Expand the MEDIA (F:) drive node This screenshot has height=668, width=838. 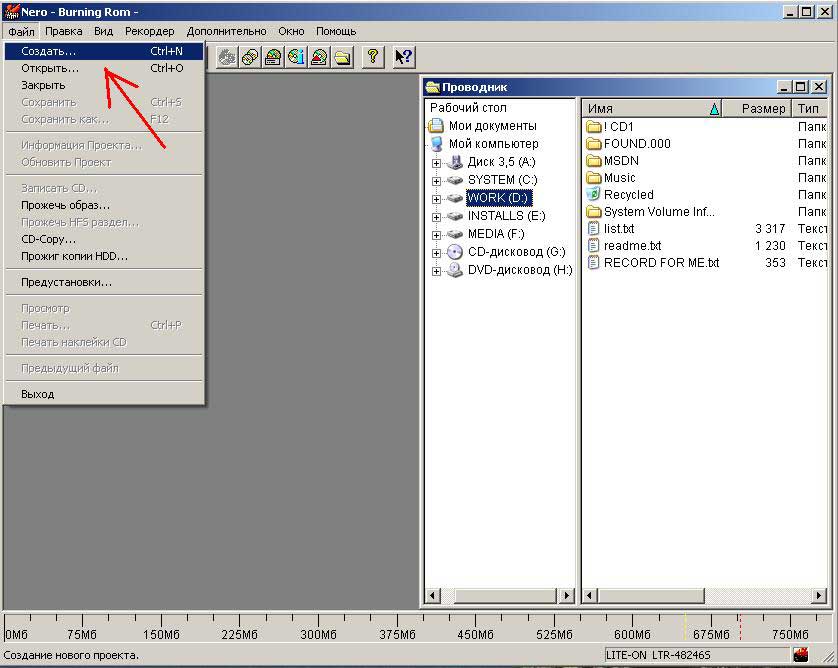coord(436,235)
